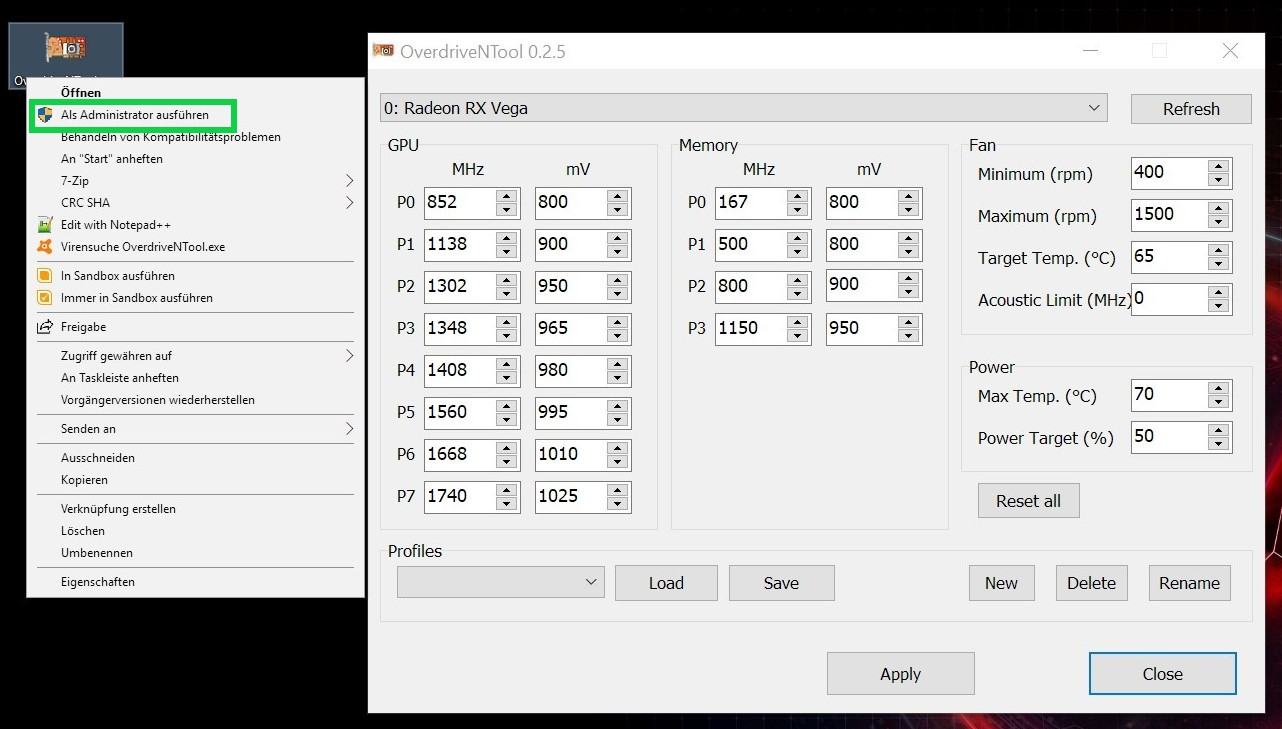Open the Radeon RX Vega GPU dropdown
1282x729 pixels.
click(743, 108)
